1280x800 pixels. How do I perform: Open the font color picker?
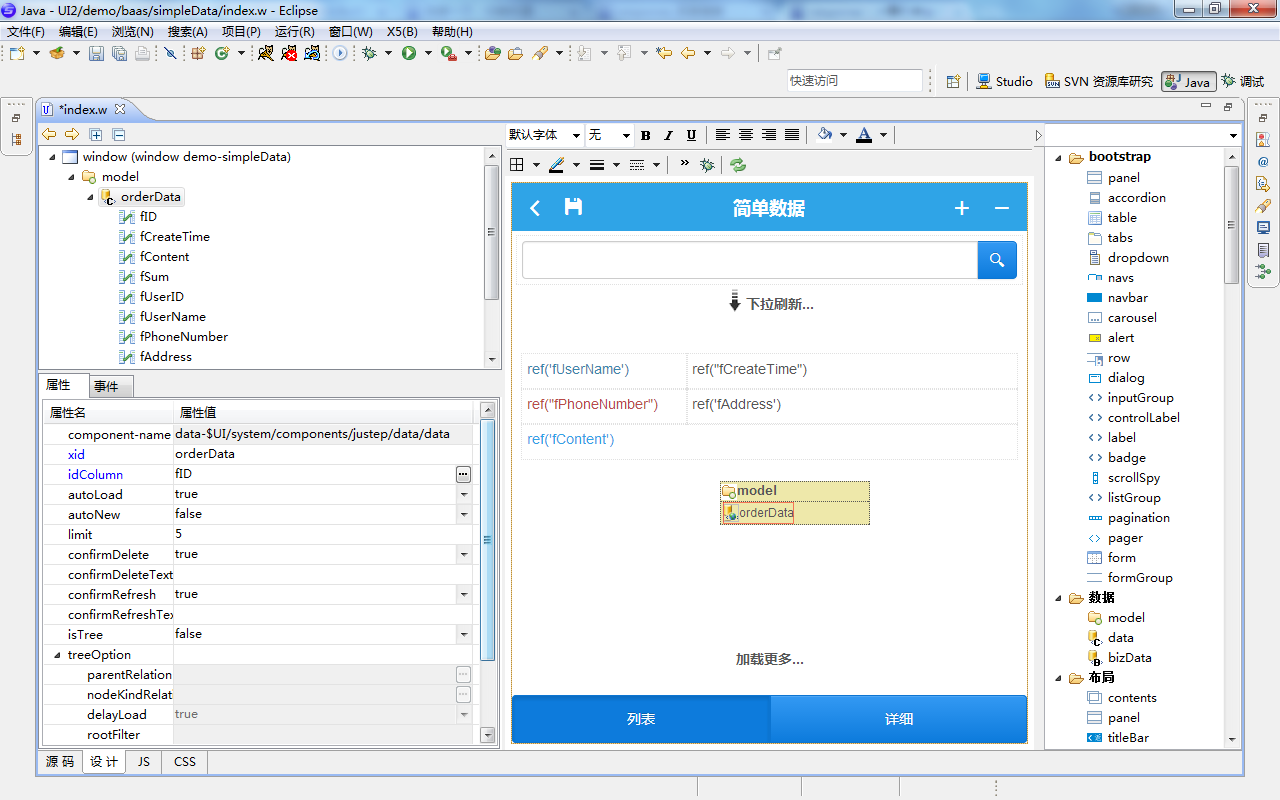[x=882, y=135]
